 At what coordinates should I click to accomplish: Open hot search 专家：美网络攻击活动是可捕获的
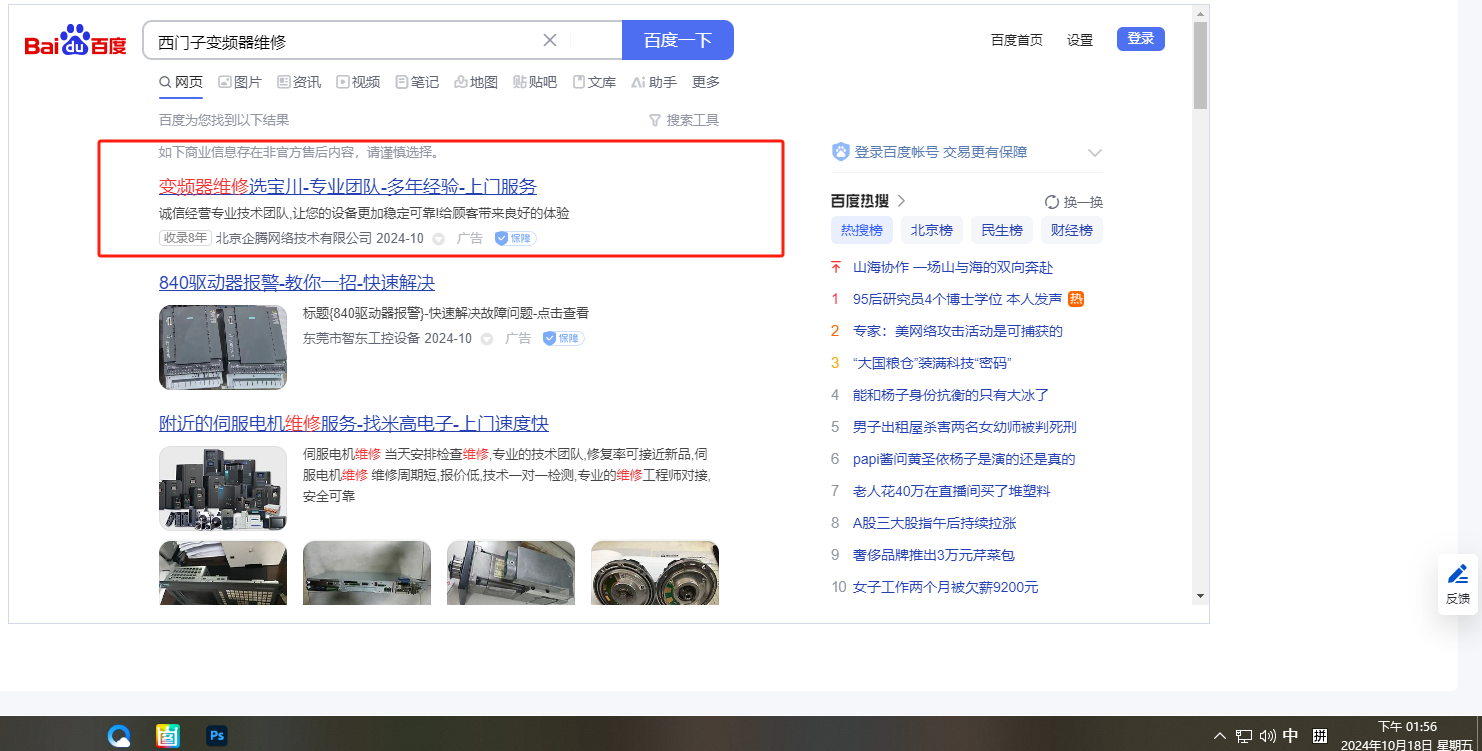point(958,331)
